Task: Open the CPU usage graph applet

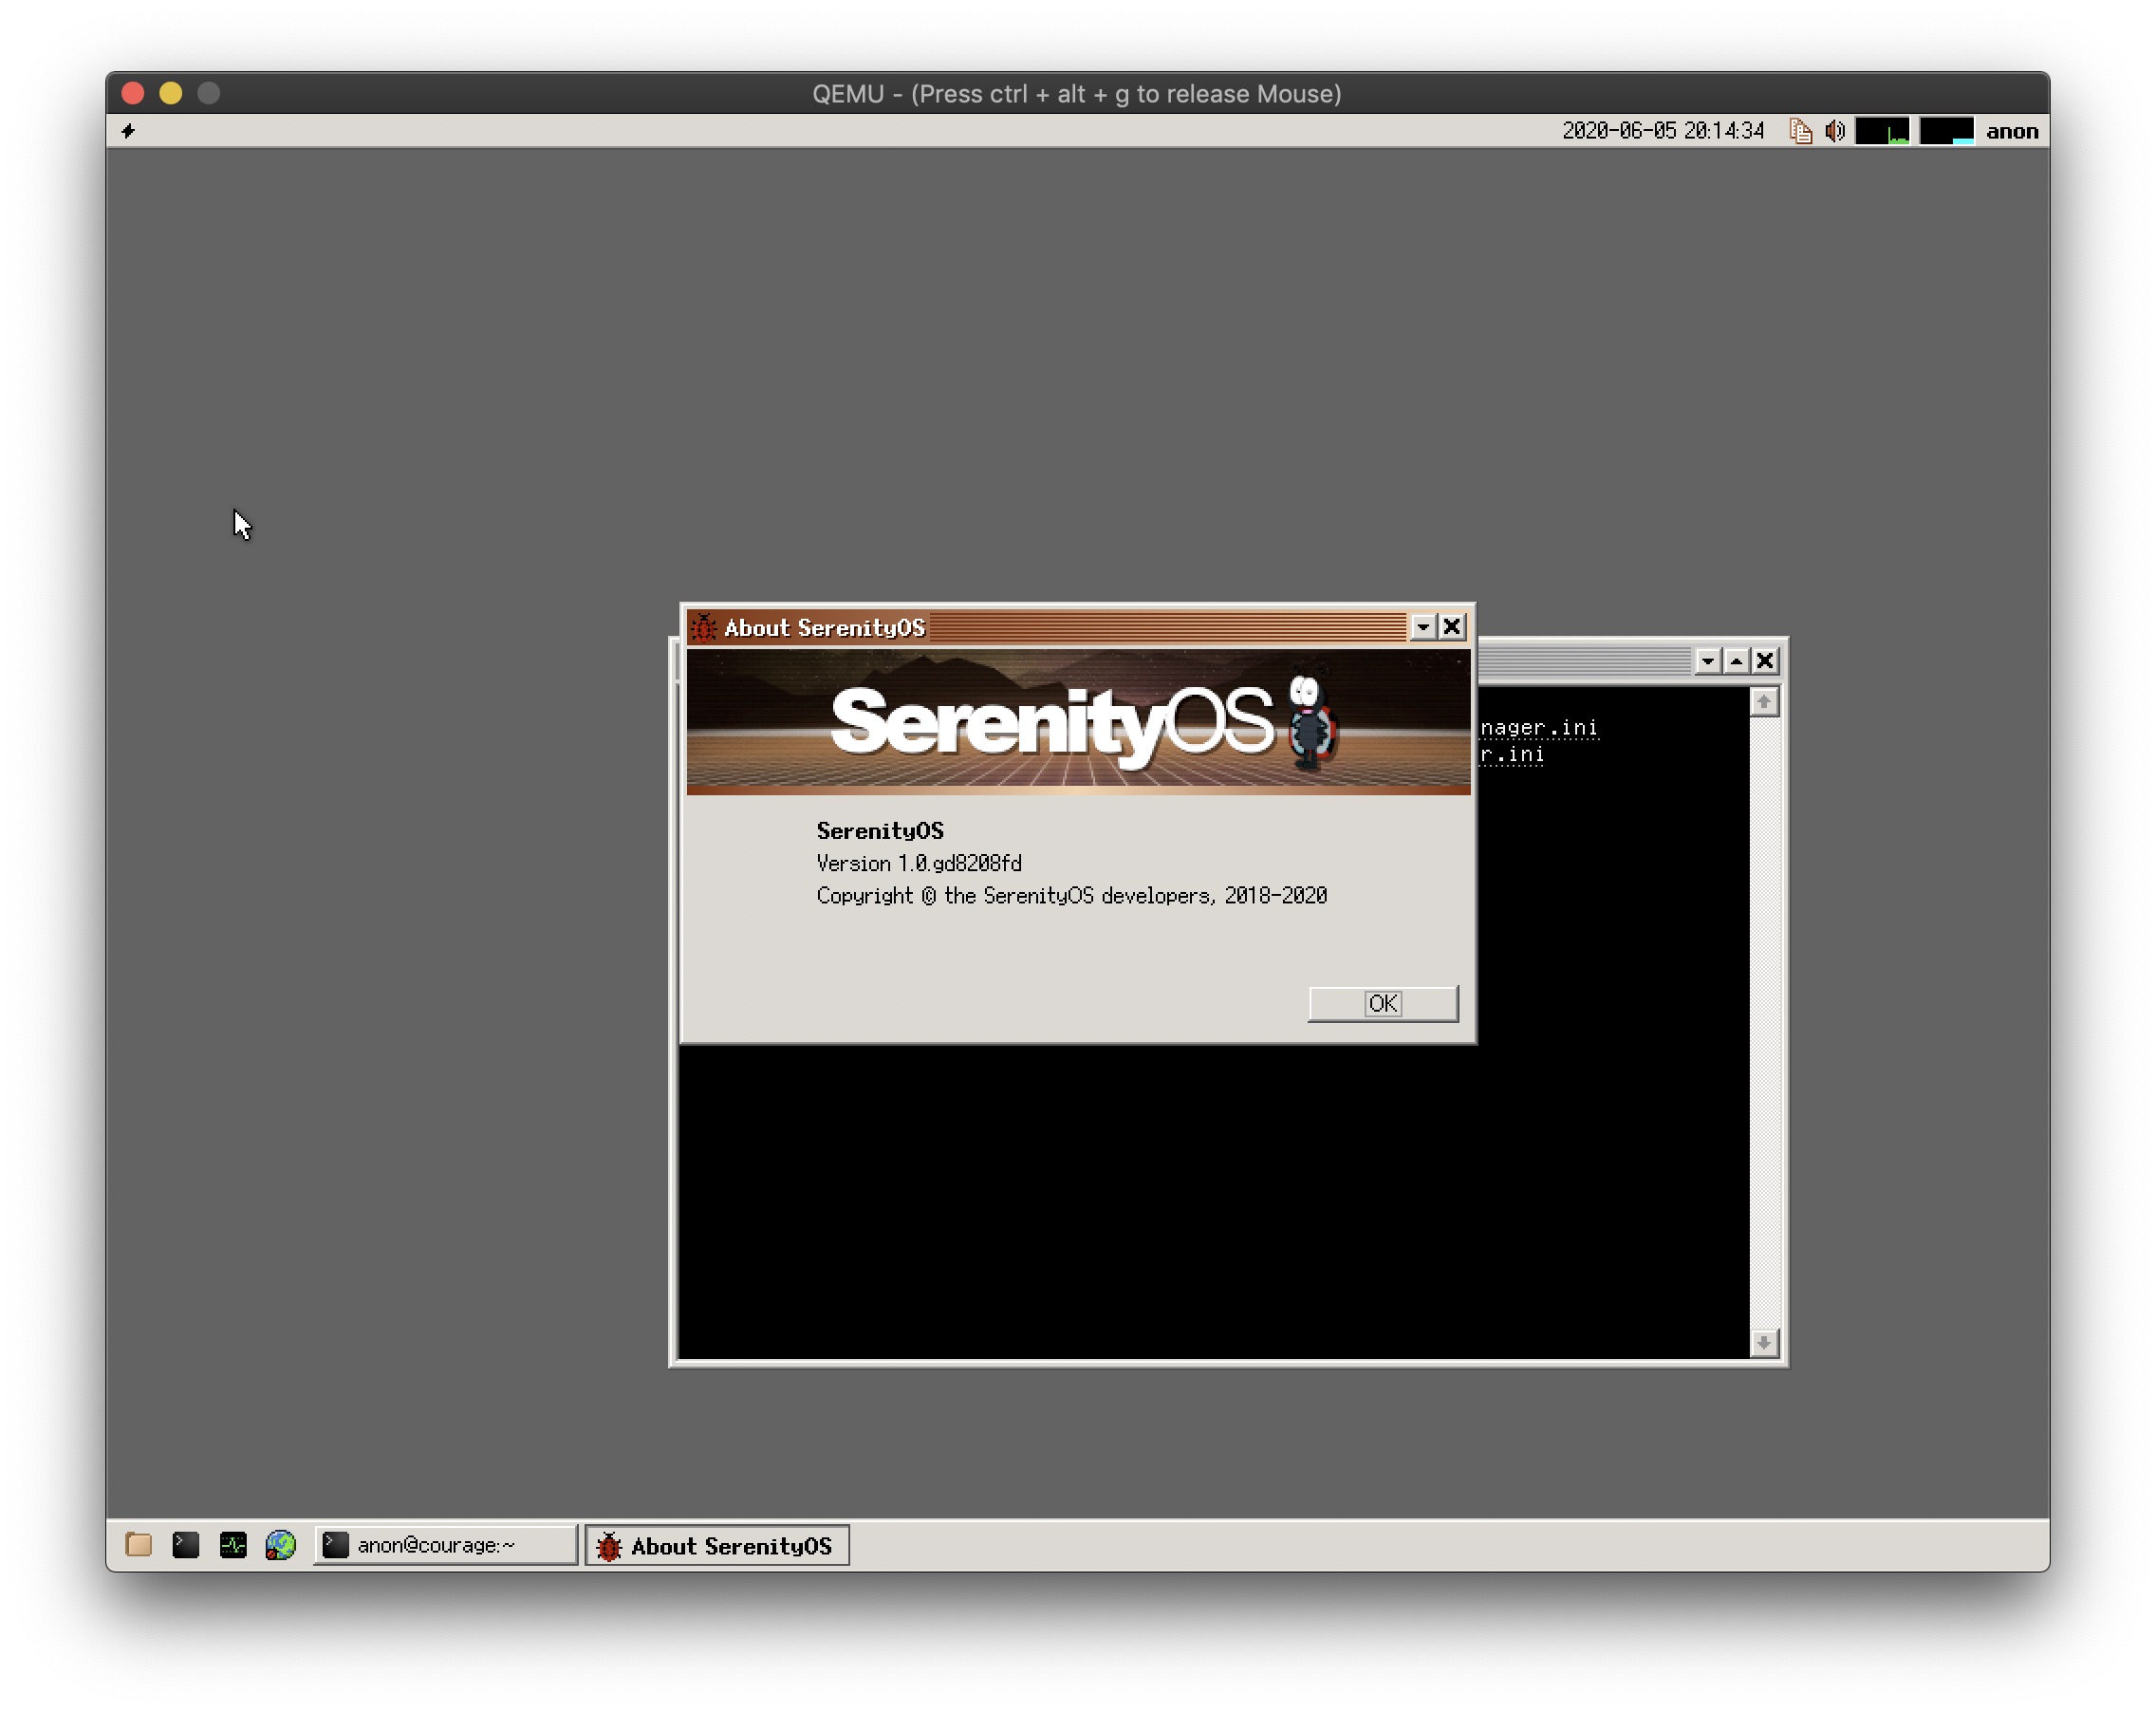Action: tap(1882, 131)
